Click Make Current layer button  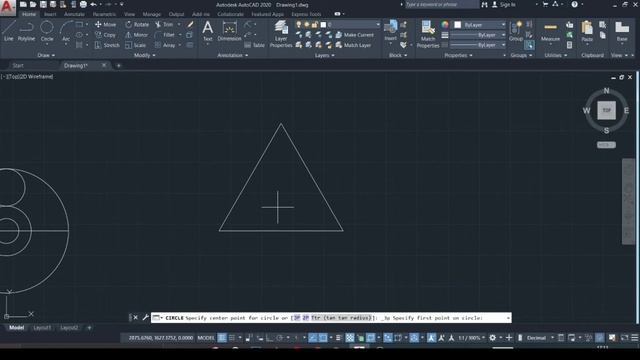[x=354, y=35]
